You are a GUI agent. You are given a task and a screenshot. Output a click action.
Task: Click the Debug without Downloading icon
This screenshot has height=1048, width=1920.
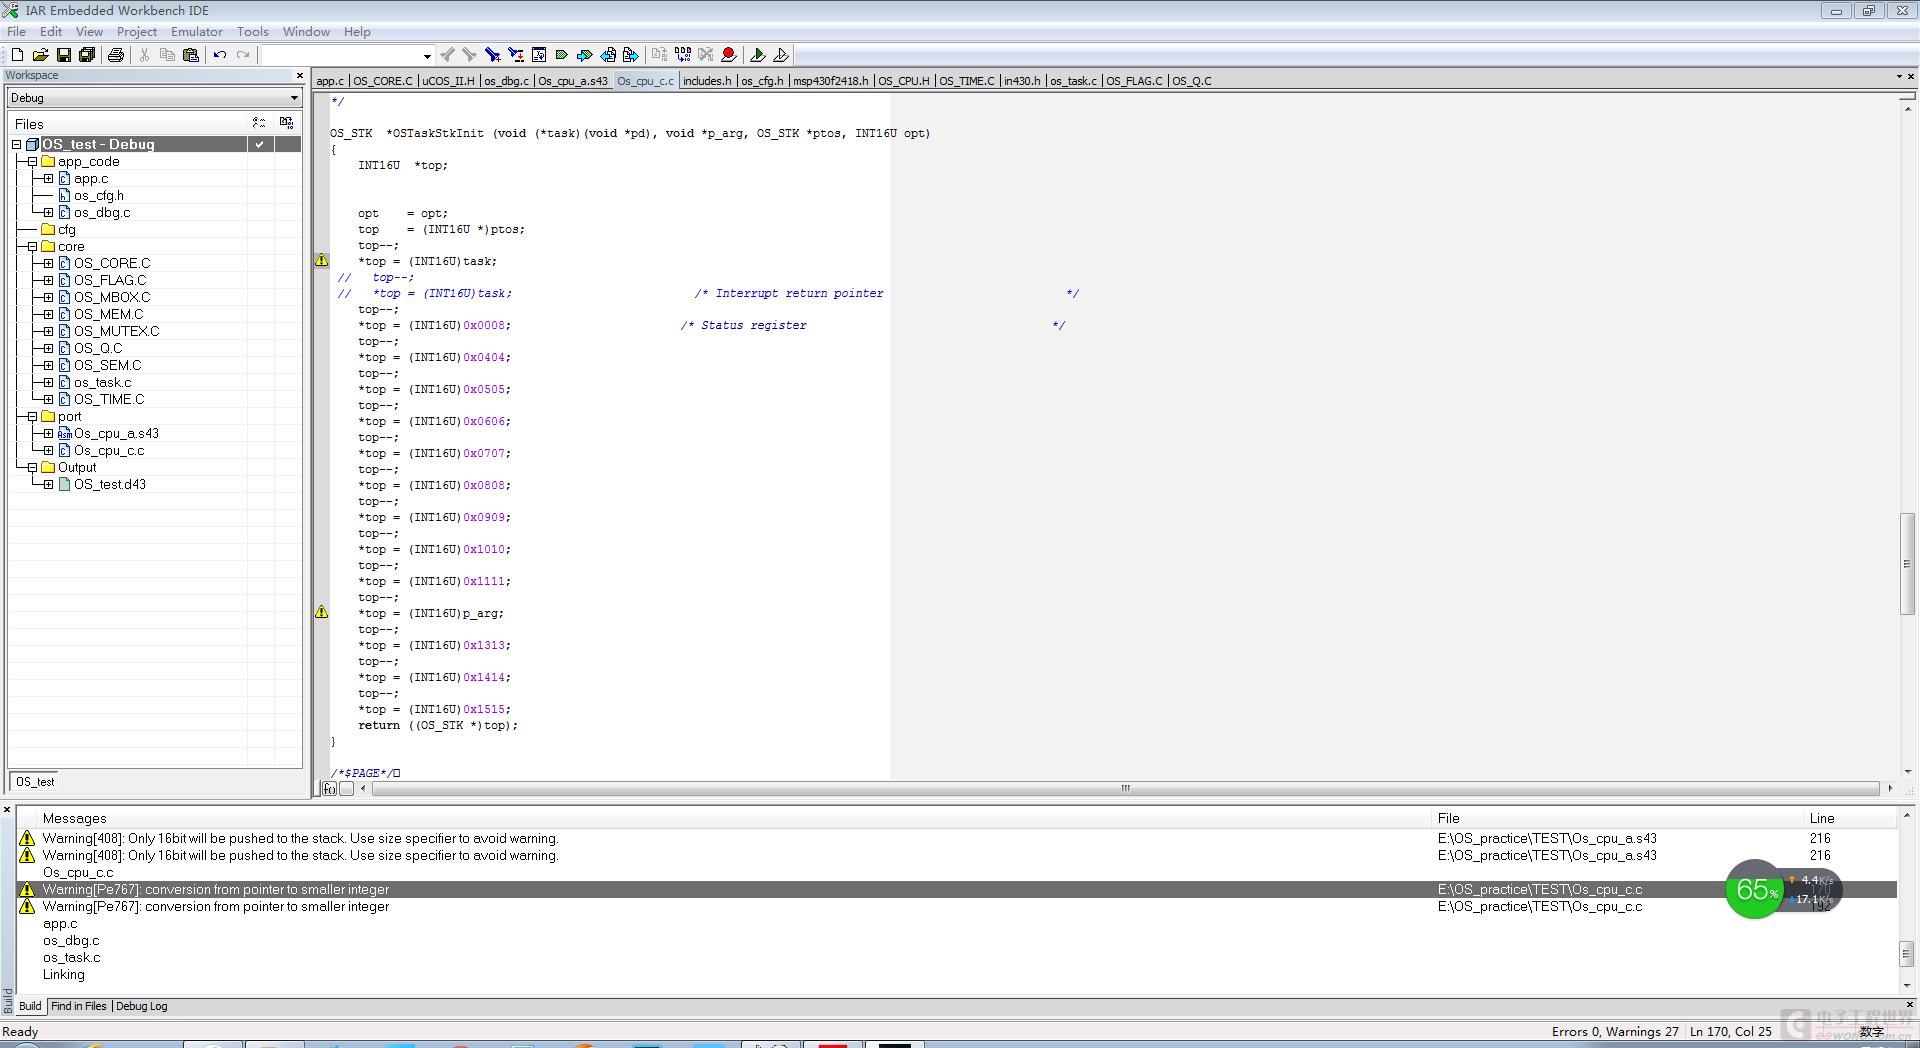pos(781,55)
